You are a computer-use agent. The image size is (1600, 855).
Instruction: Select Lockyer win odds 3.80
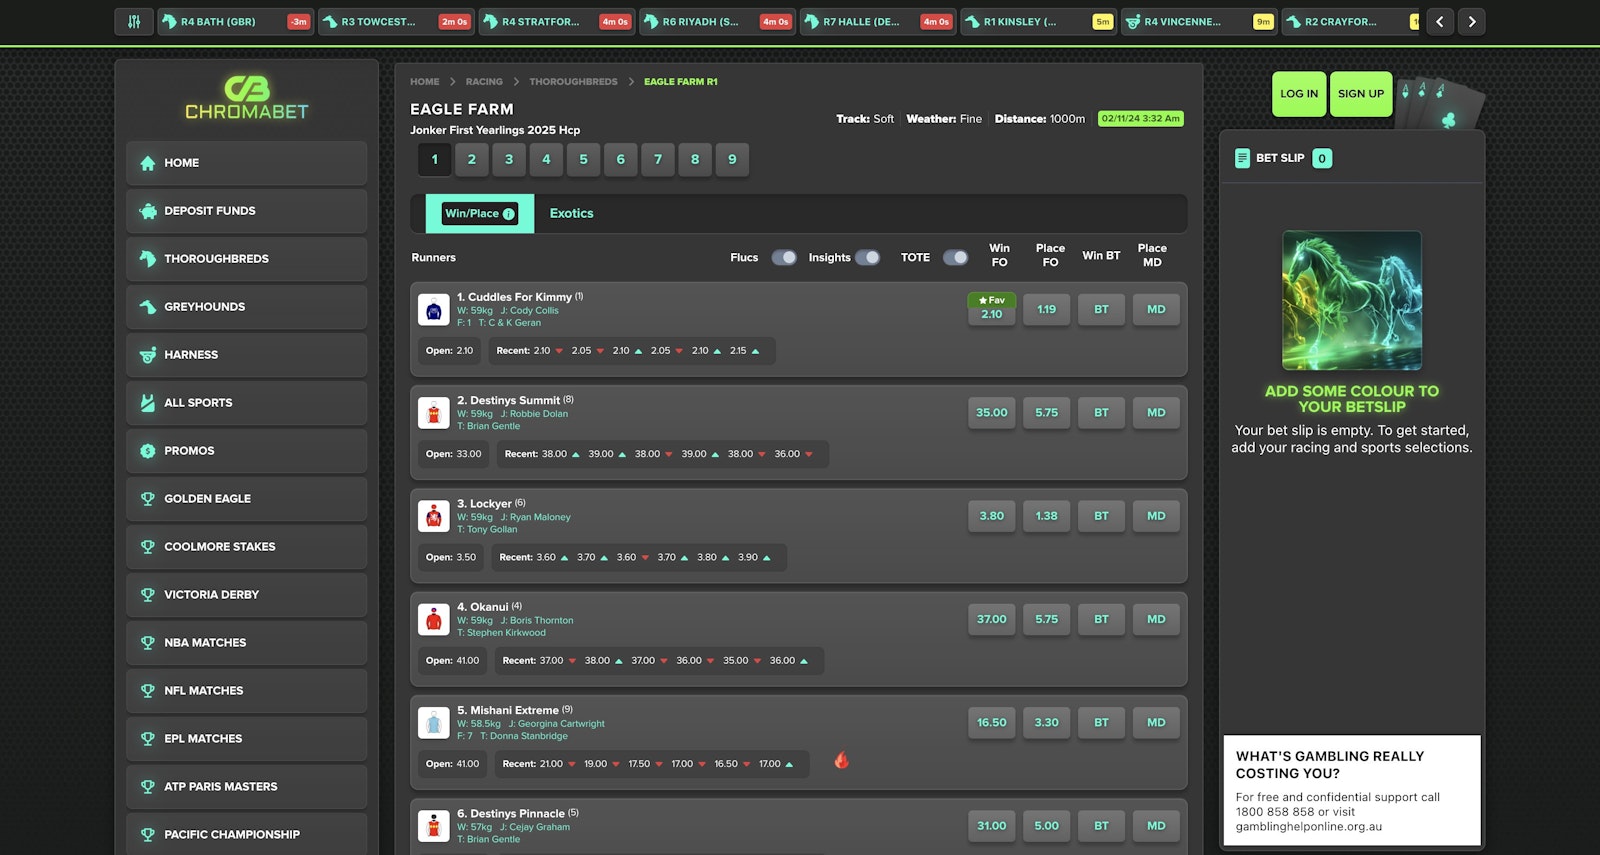[991, 516]
